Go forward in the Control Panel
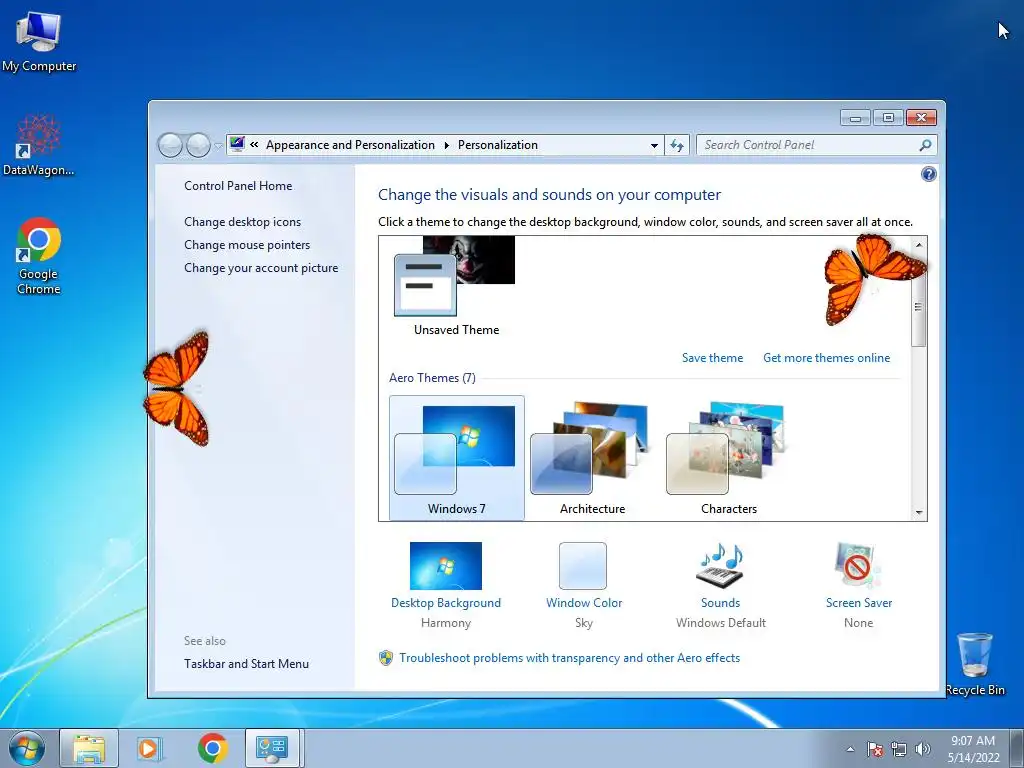Viewport: 1024px width, 768px height. pyautogui.click(x=198, y=145)
